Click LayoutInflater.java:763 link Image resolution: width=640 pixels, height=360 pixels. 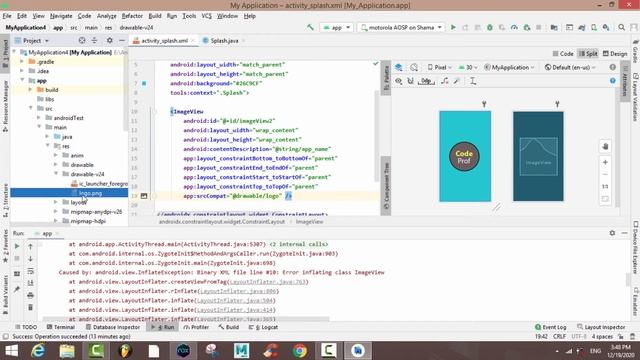[267, 282]
